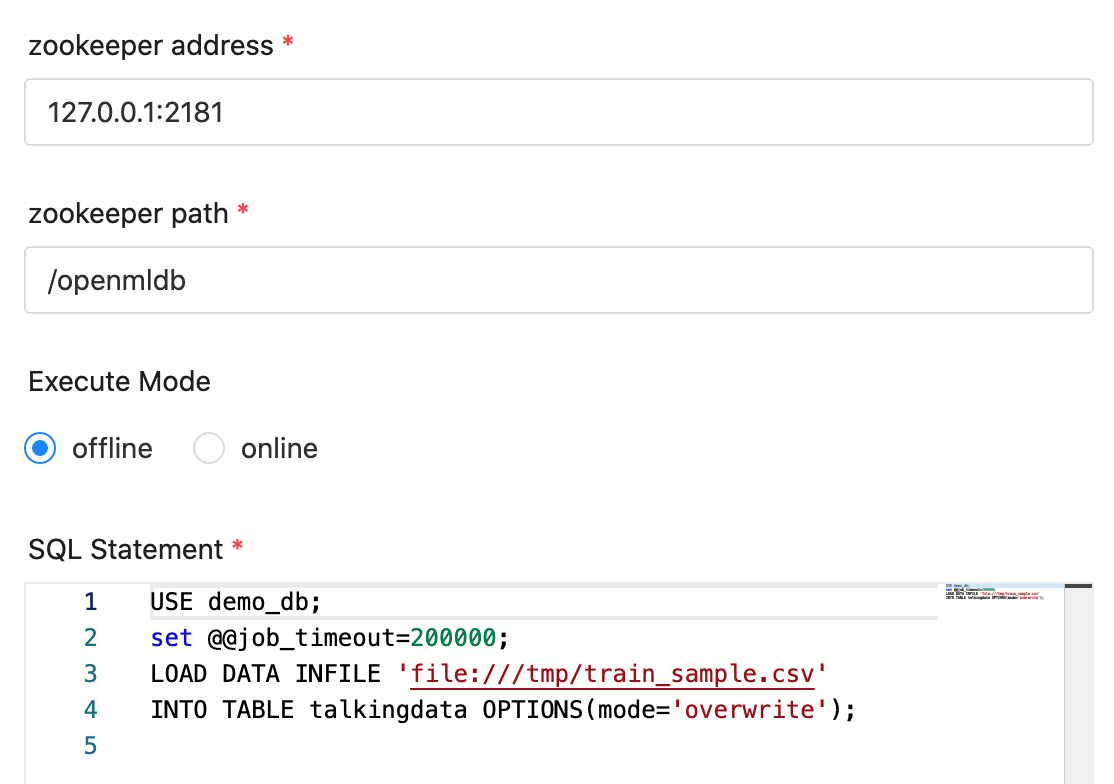Select the offline execute mode radio button
The width and height of the screenshot is (1114, 784).
tap(40, 448)
